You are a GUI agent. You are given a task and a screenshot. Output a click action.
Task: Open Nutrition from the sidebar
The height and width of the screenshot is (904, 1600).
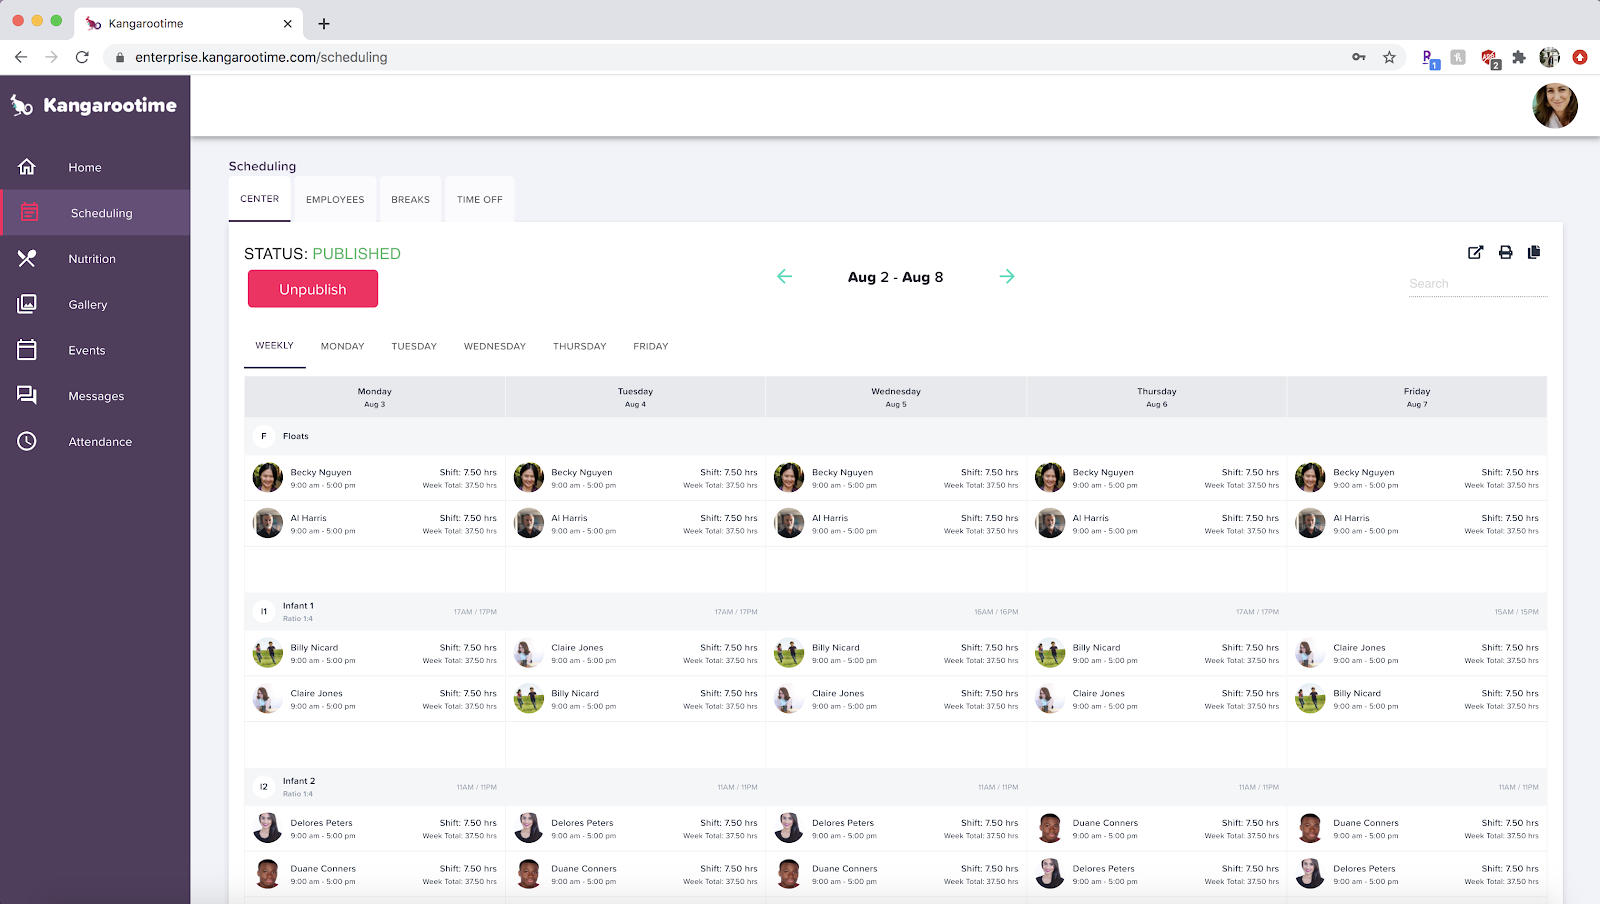click(x=92, y=259)
